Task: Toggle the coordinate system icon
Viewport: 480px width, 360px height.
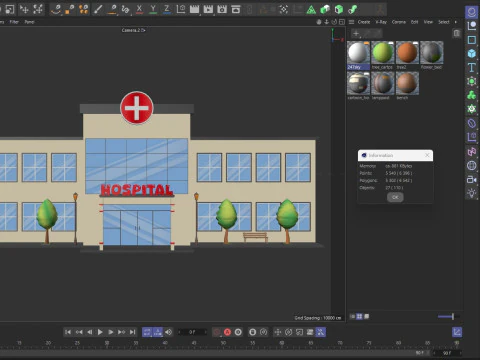Action: click(181, 9)
